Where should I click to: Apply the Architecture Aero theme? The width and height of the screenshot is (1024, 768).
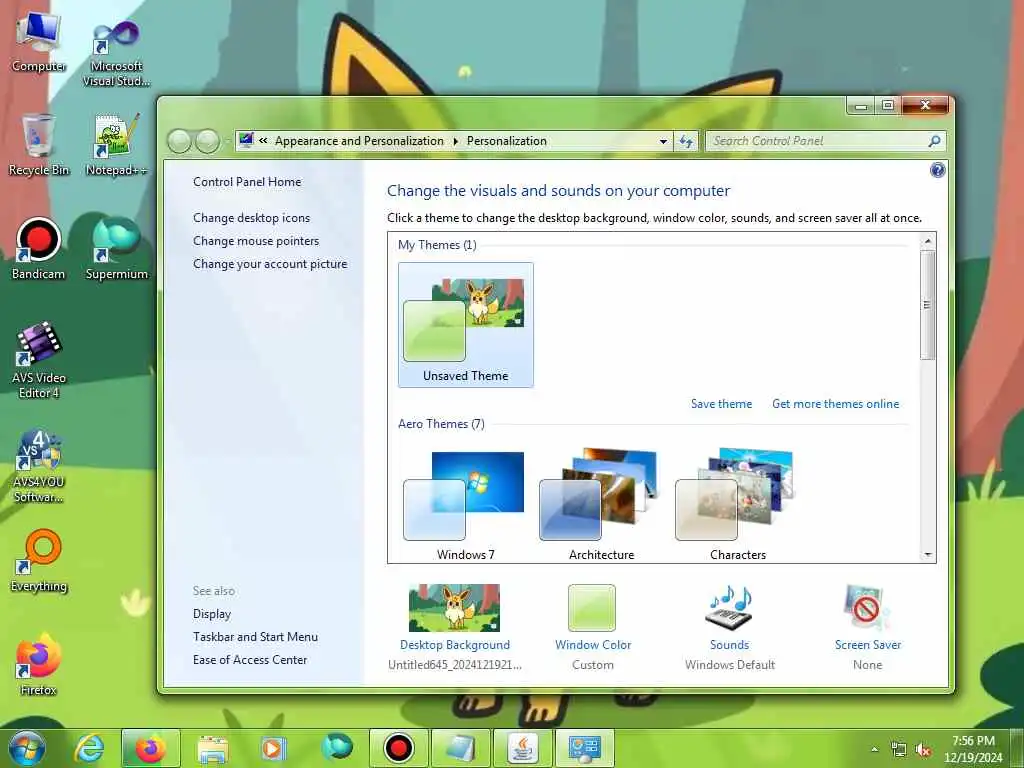601,504
